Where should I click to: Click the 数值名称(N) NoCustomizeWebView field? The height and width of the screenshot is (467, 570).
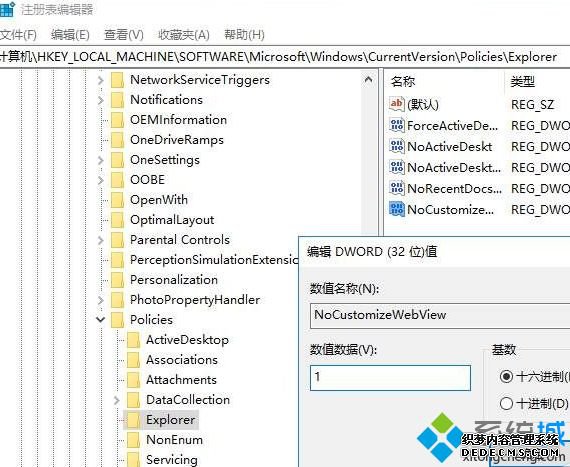coord(440,315)
